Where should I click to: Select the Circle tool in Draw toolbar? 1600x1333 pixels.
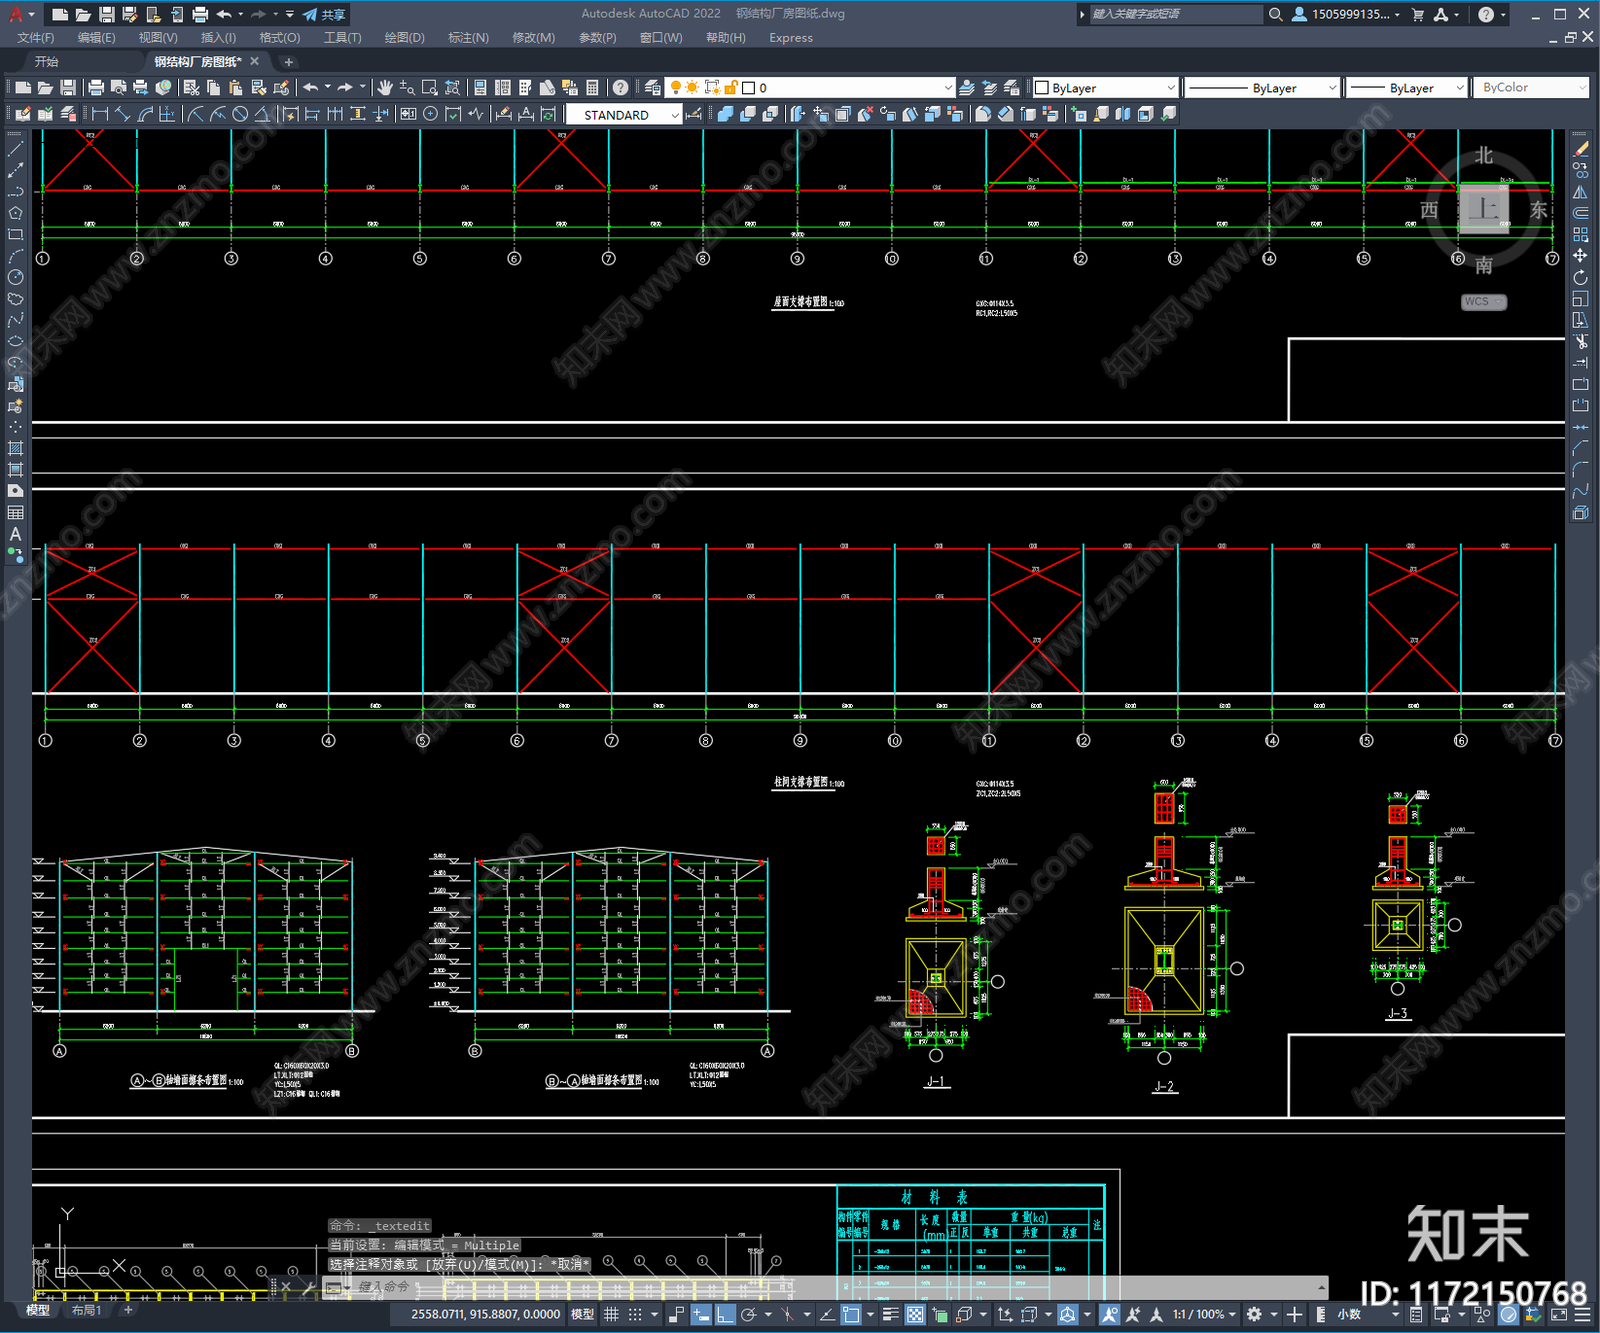point(15,278)
